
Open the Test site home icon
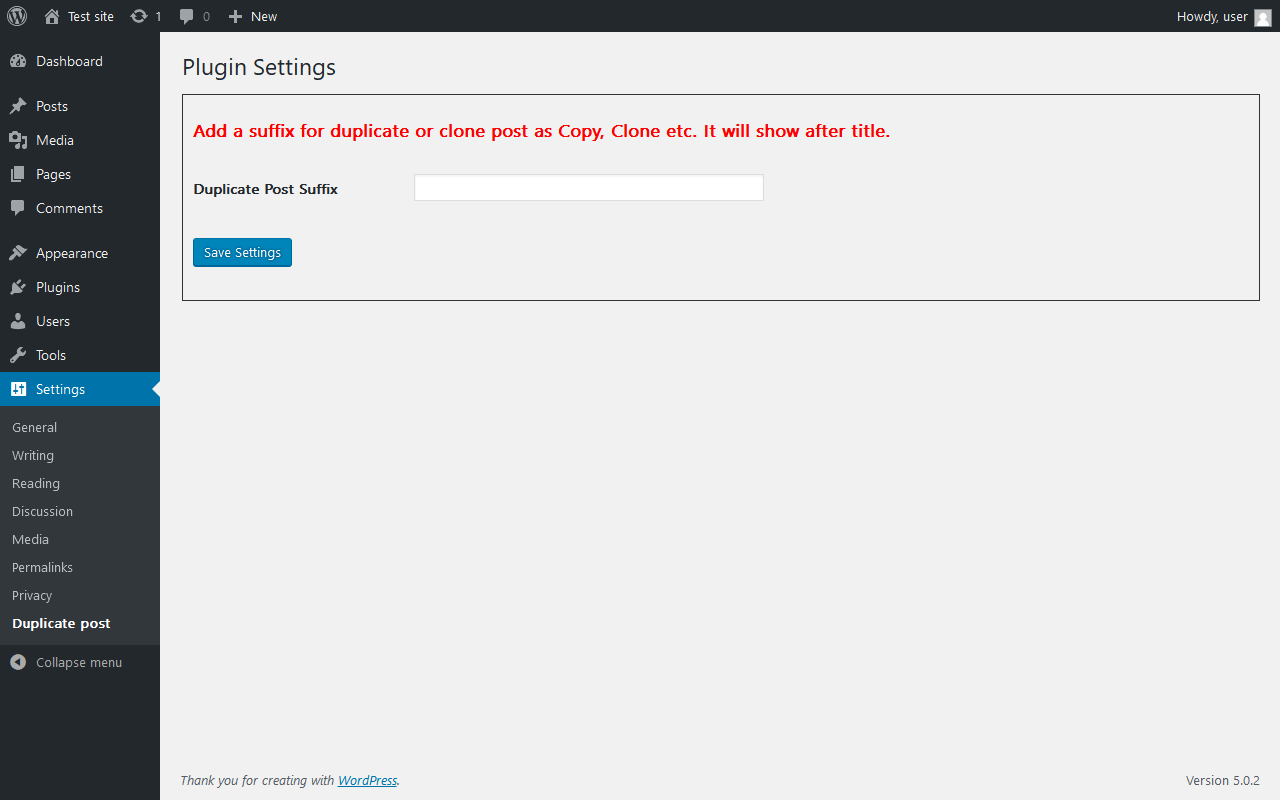click(x=52, y=16)
